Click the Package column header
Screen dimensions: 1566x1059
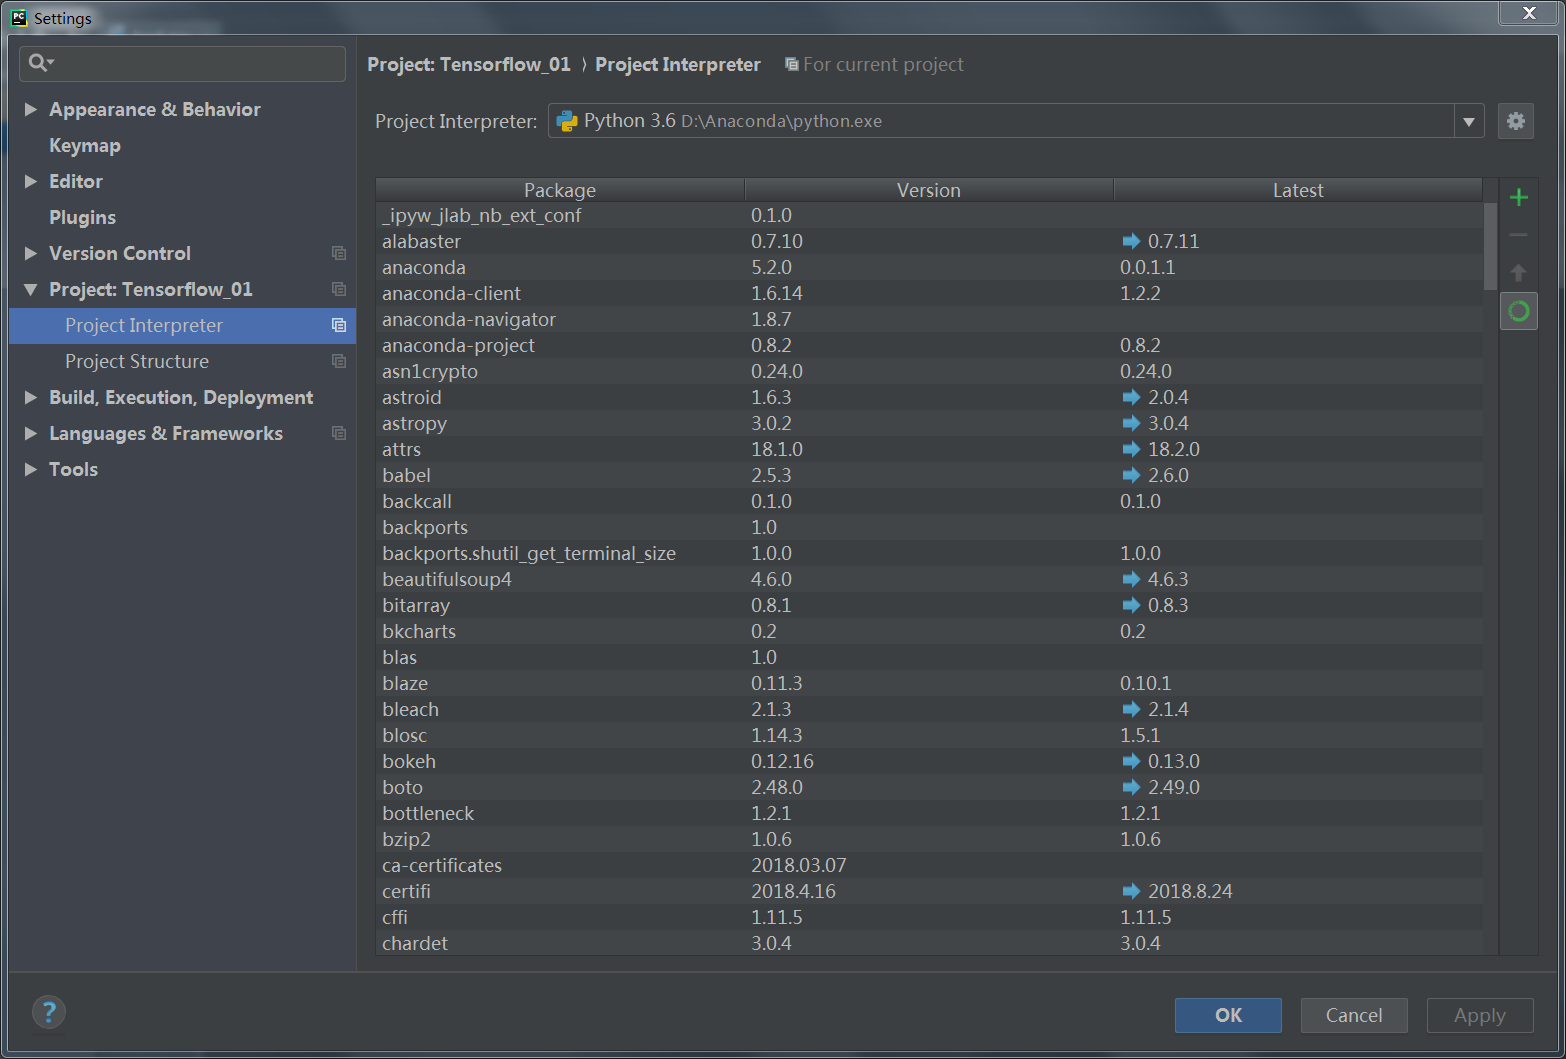tap(560, 190)
